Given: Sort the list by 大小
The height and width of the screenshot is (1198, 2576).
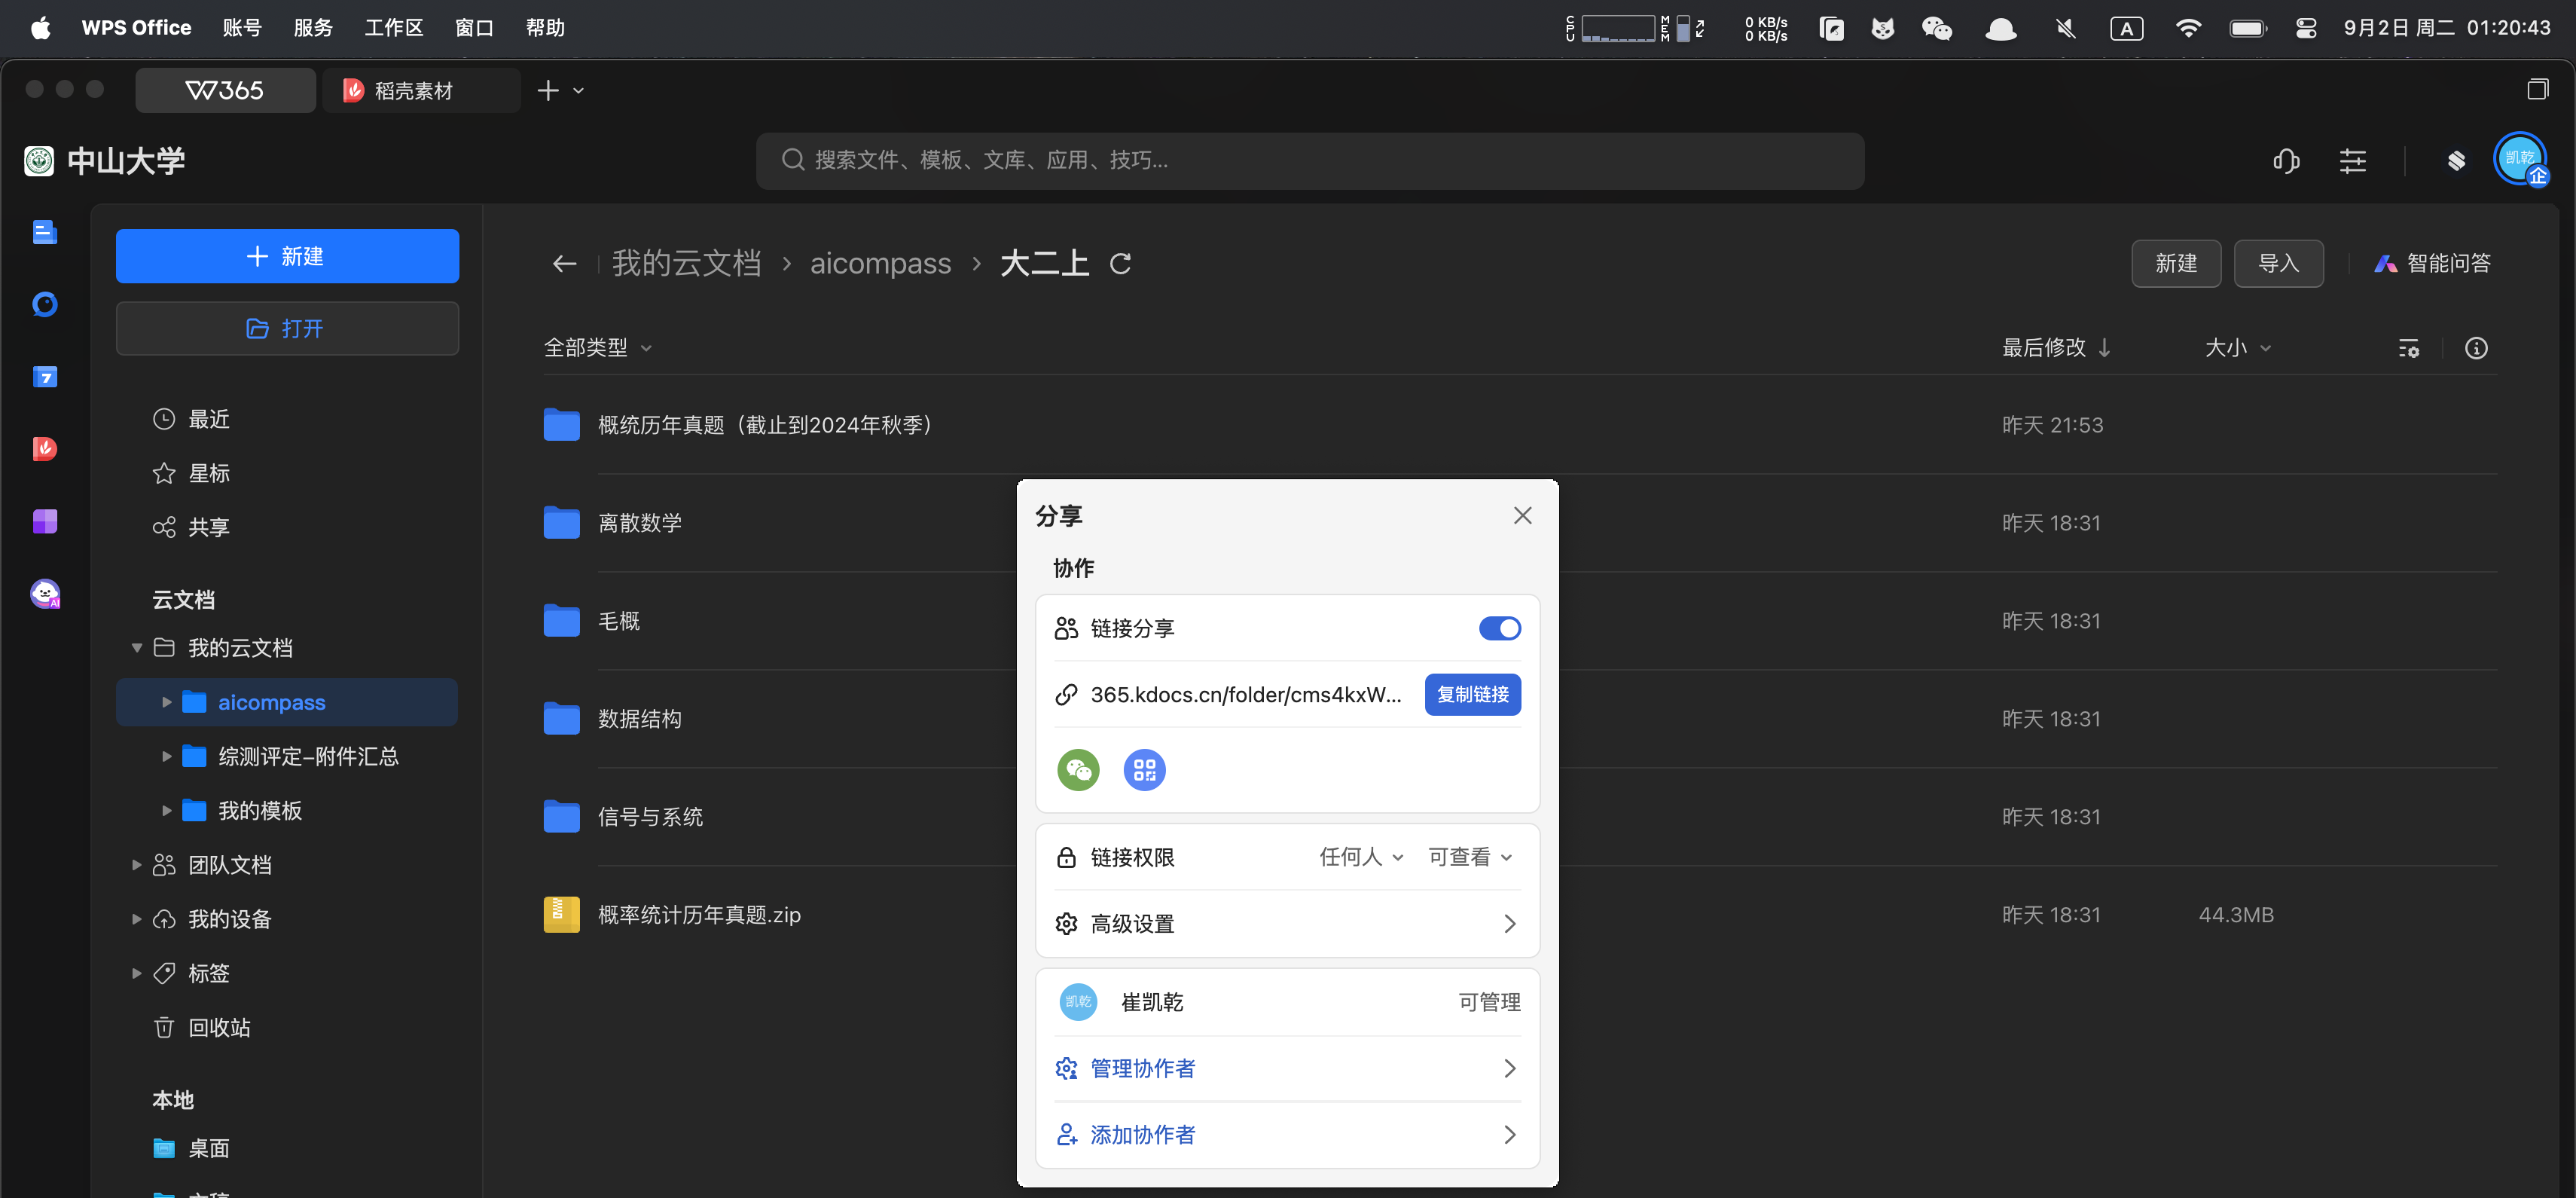Looking at the screenshot, I should click(2238, 348).
